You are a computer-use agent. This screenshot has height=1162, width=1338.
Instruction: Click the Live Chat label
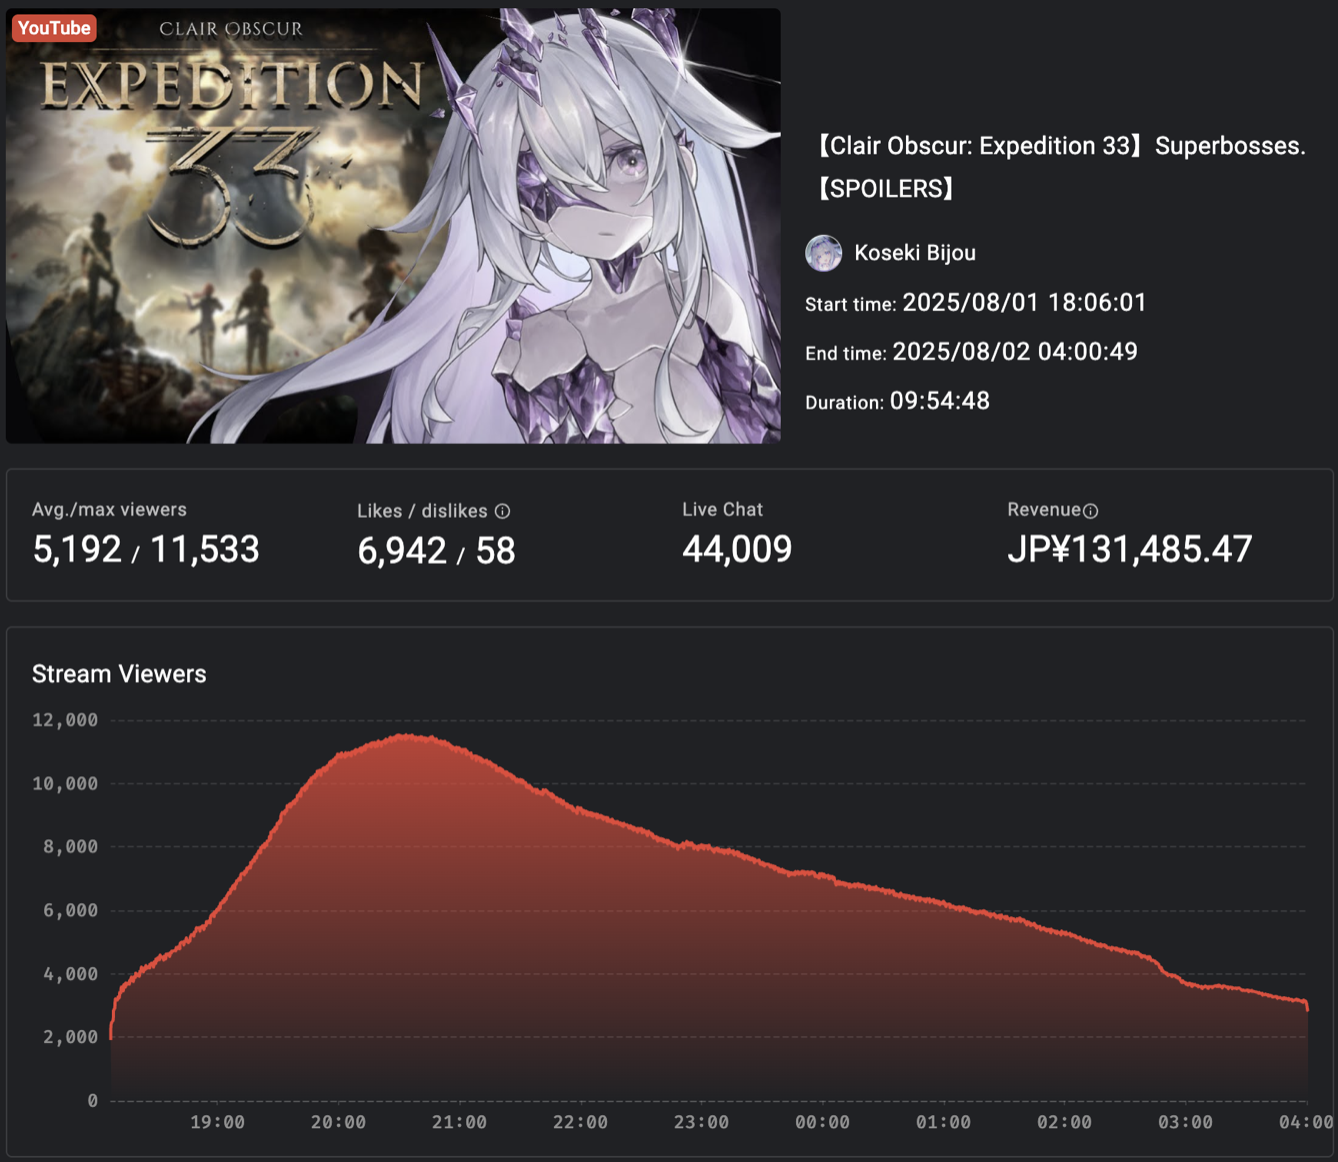point(722,510)
